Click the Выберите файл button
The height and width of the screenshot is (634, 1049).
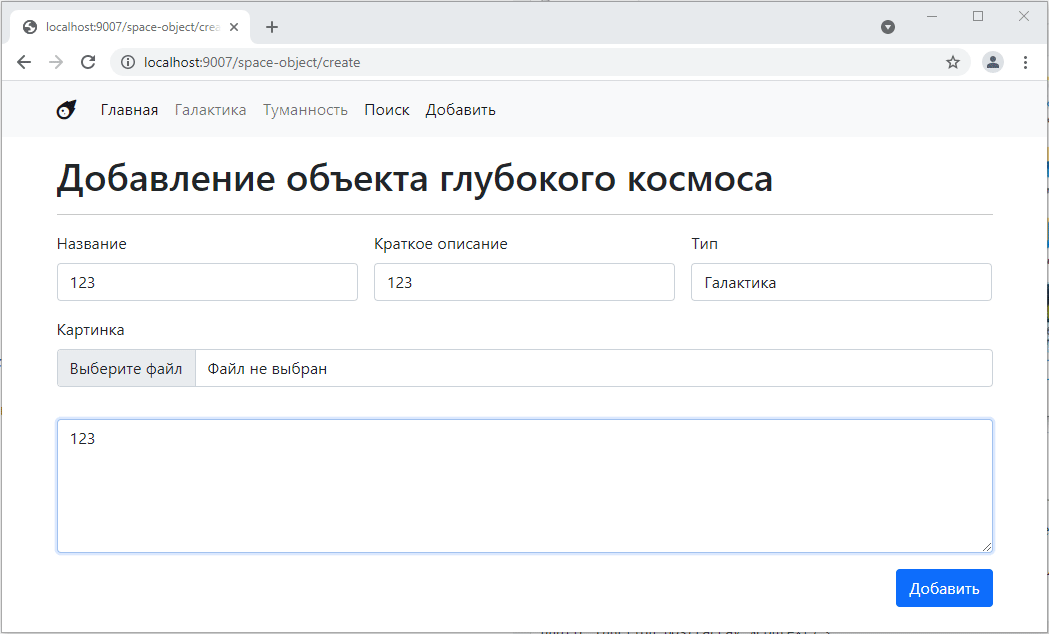(x=126, y=368)
